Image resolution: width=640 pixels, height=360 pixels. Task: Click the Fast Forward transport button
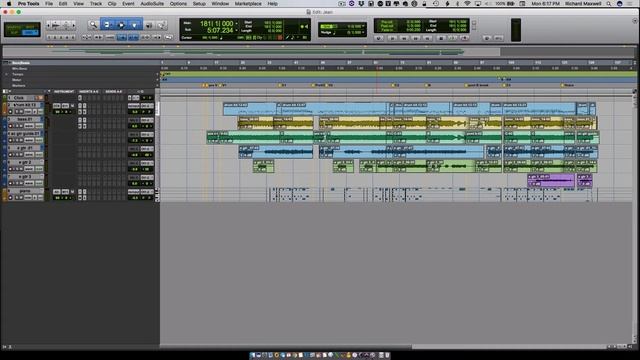(416, 38)
